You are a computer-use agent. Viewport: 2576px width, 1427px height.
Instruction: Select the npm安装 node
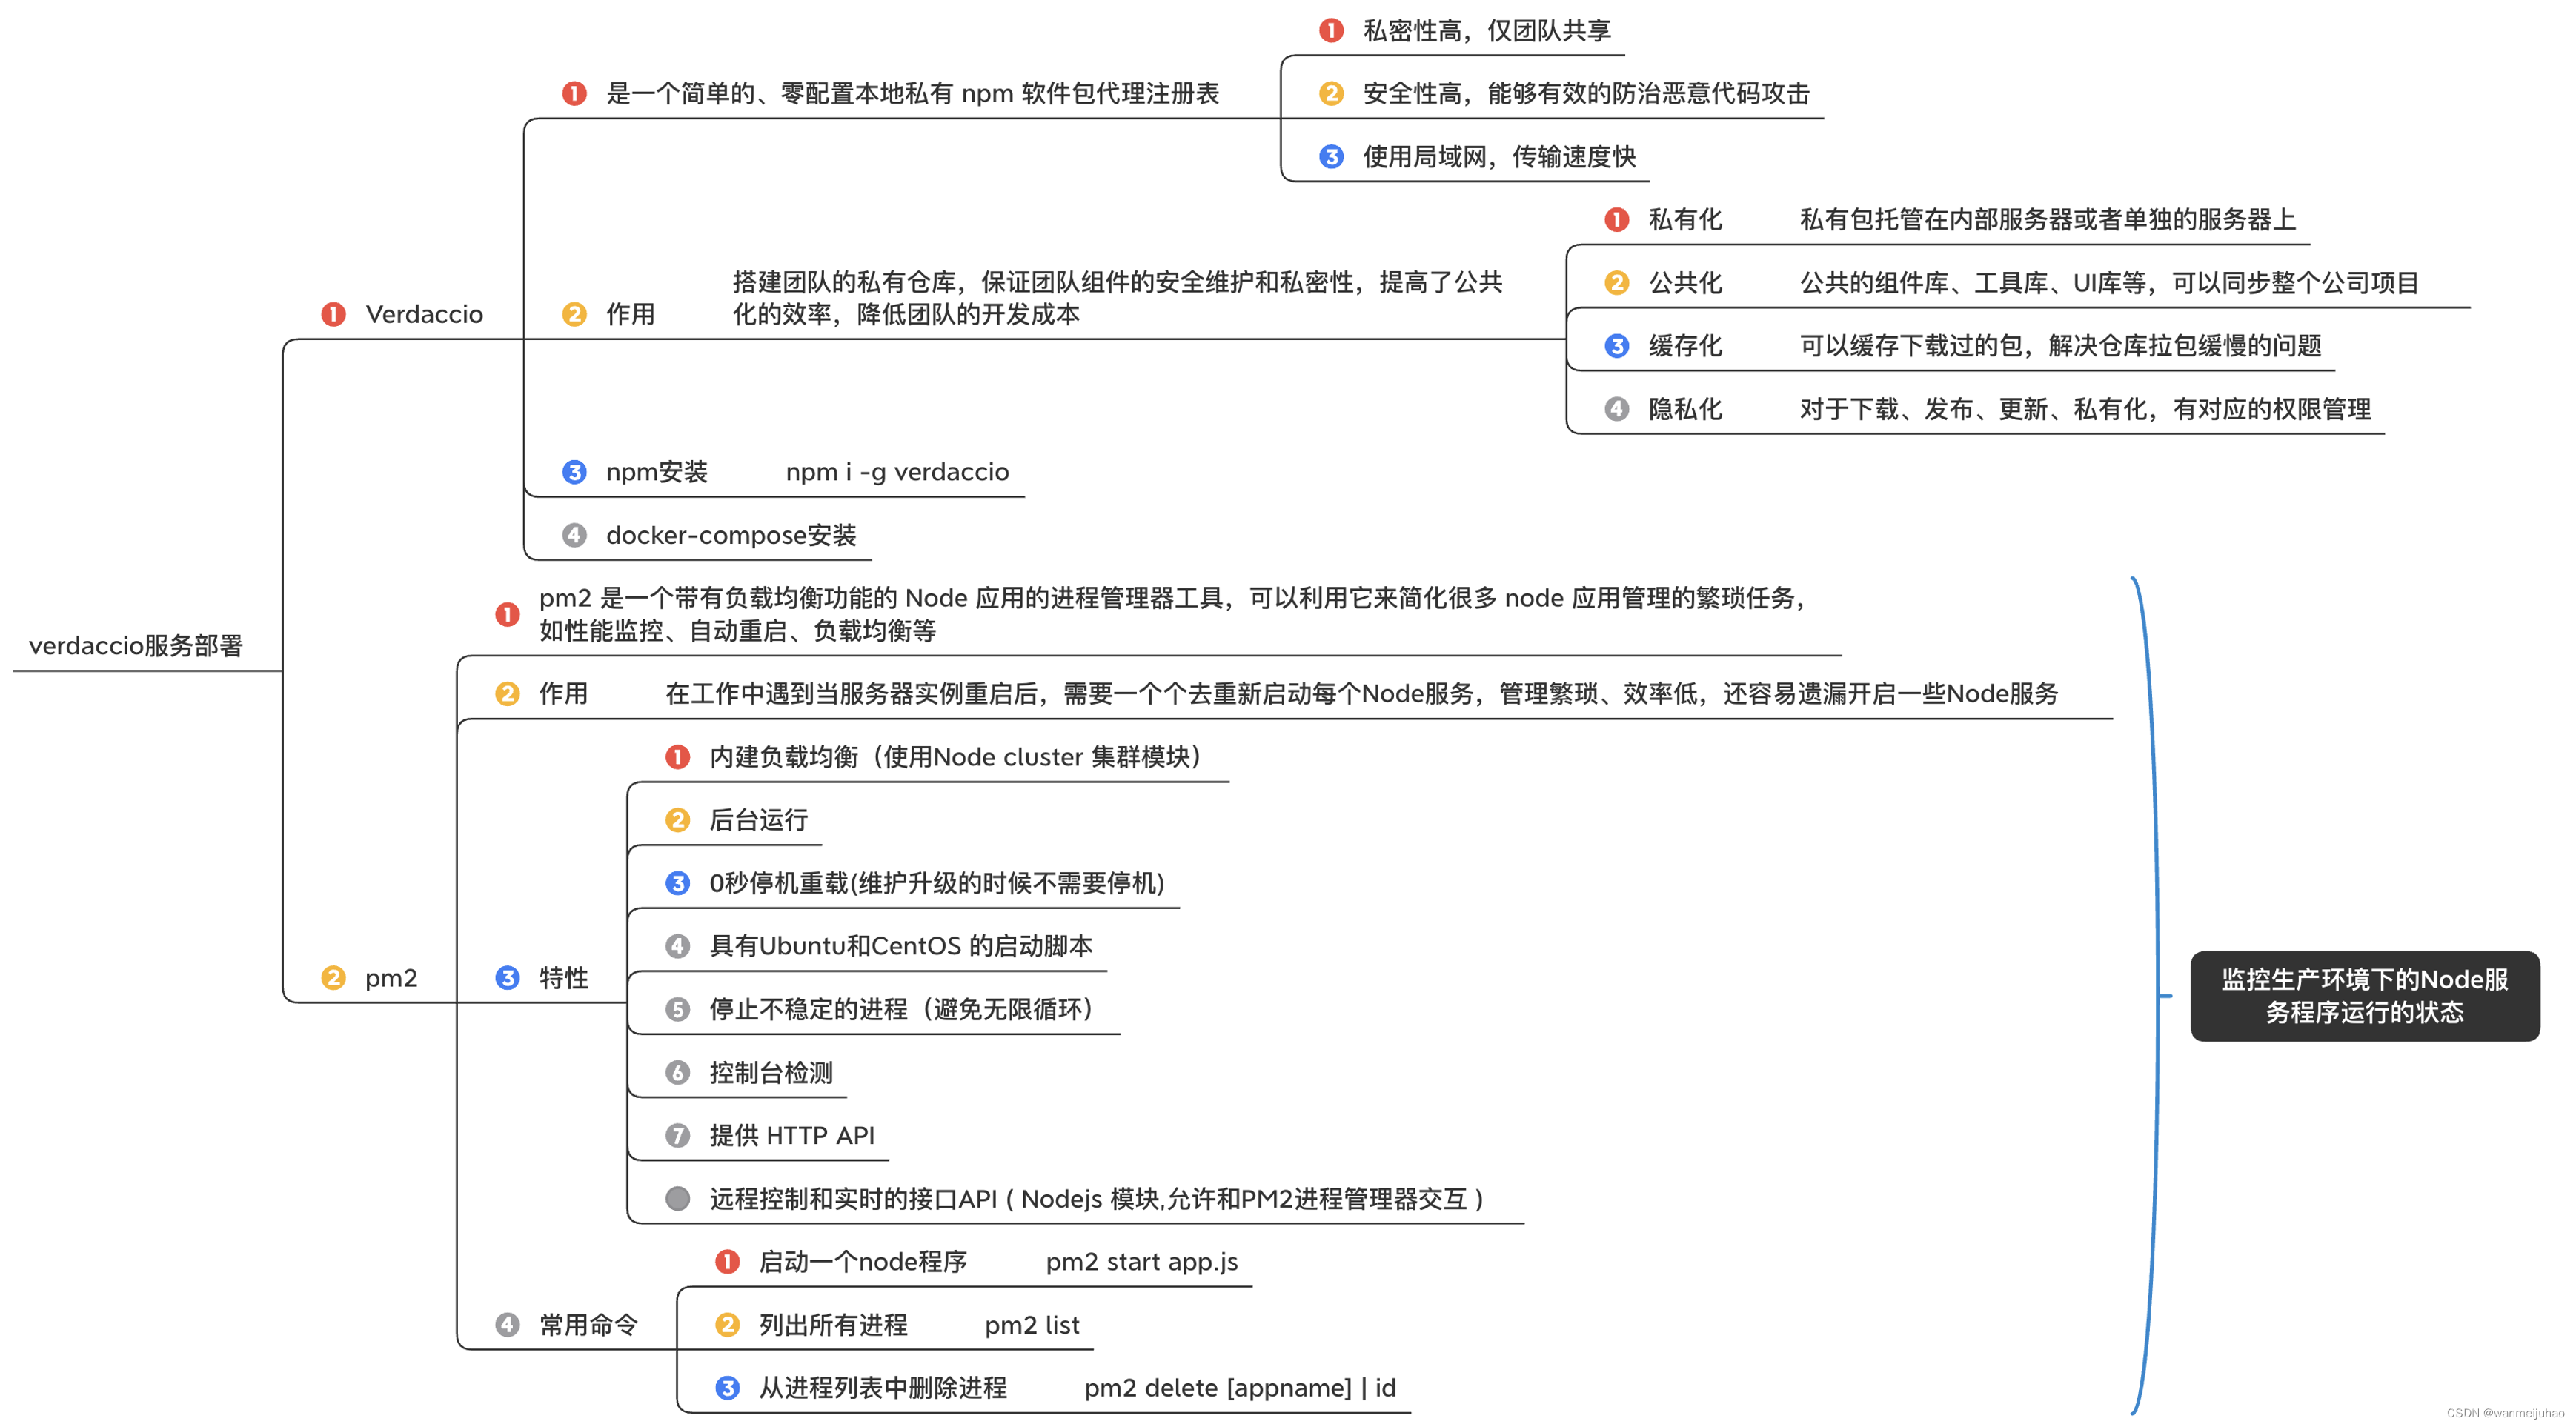point(657,472)
